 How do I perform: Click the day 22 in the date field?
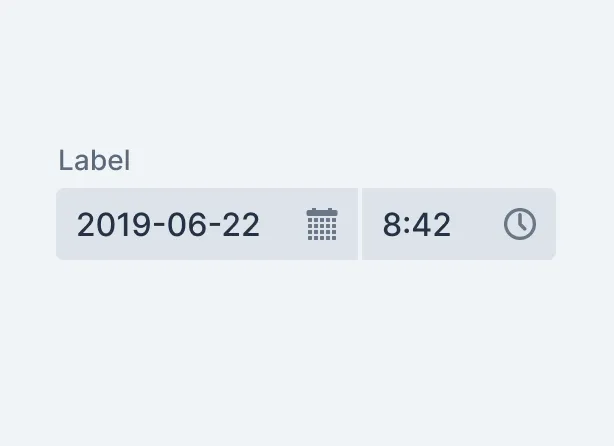point(239,224)
